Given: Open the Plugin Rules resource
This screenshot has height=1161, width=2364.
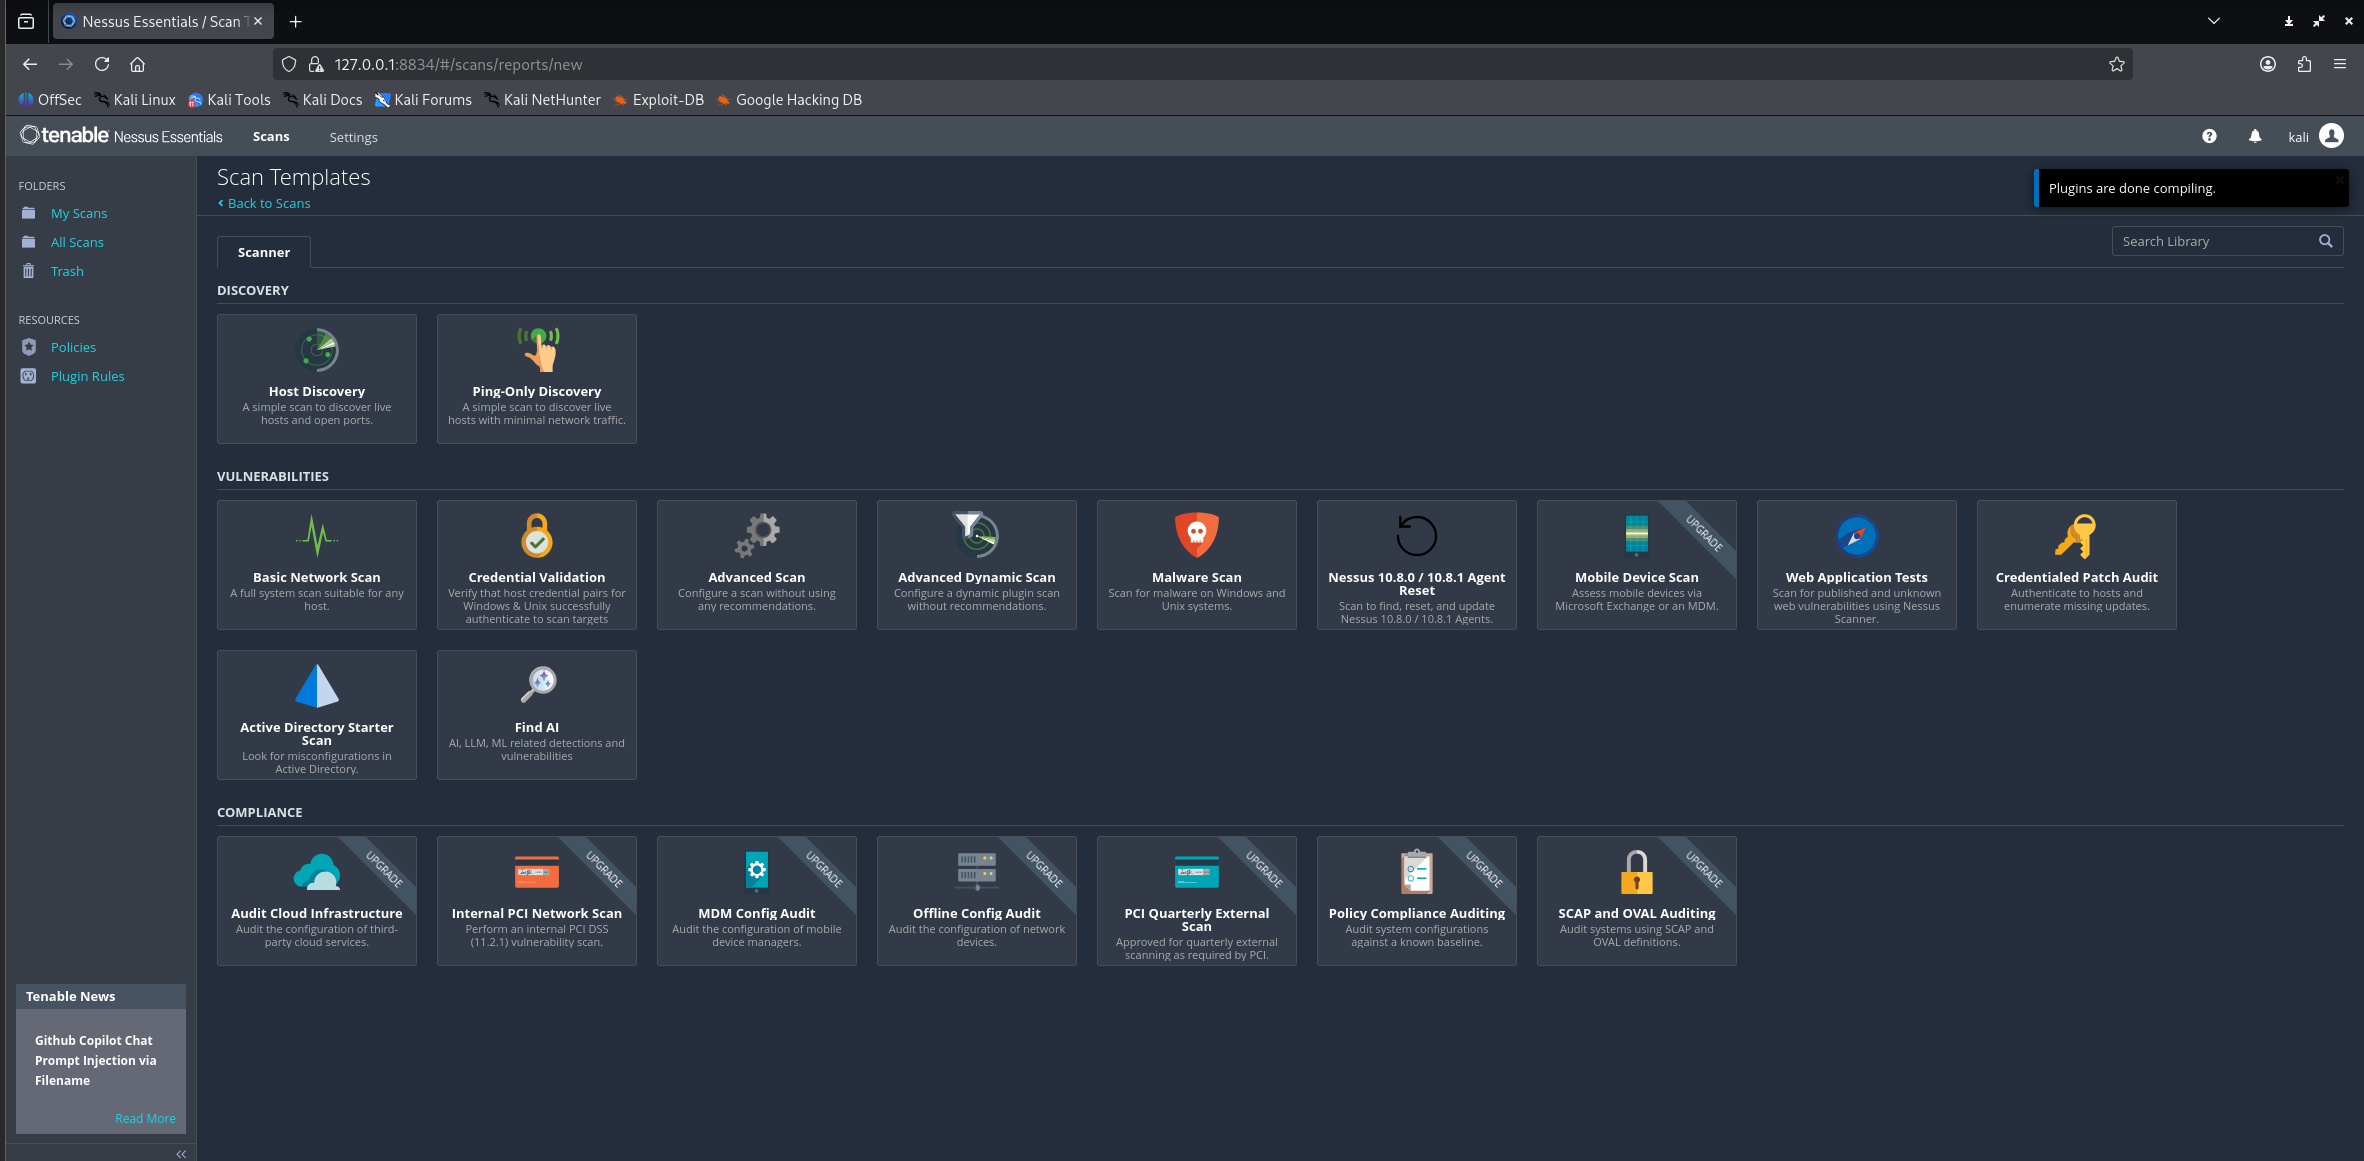Looking at the screenshot, I should tap(87, 376).
